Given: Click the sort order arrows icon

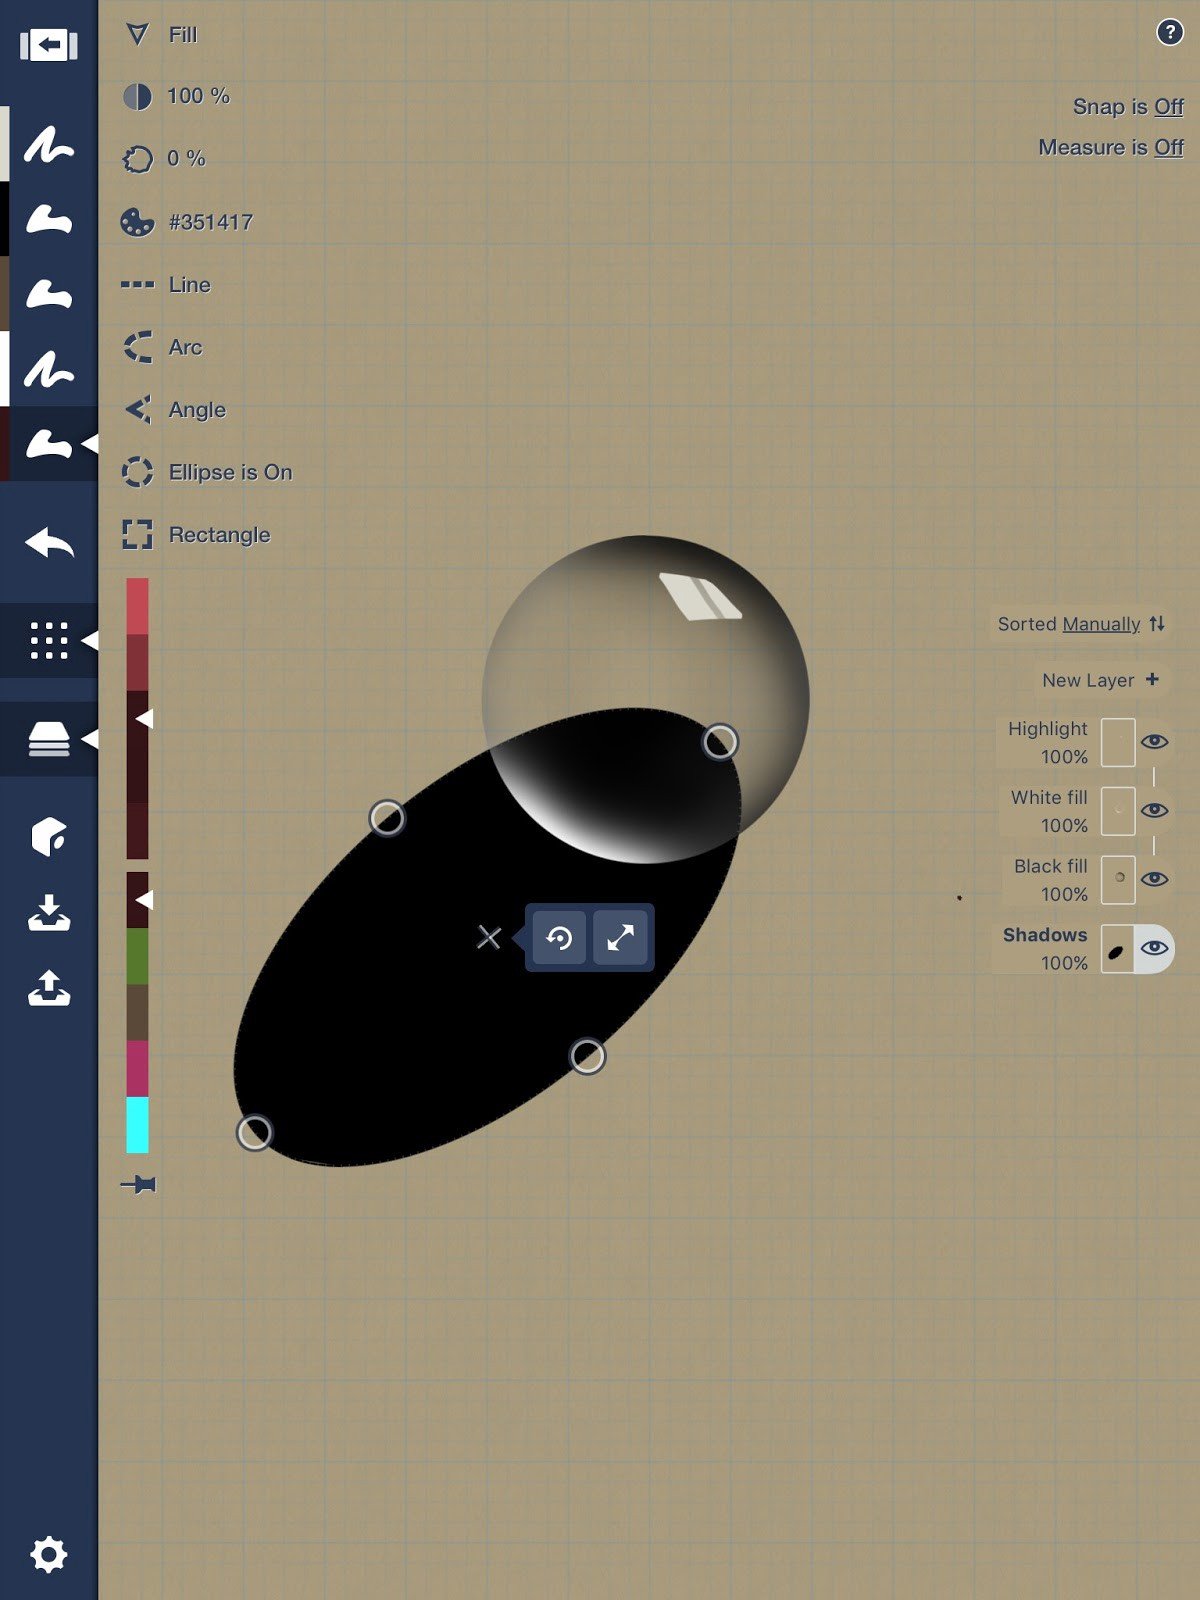Looking at the screenshot, I should (x=1157, y=623).
